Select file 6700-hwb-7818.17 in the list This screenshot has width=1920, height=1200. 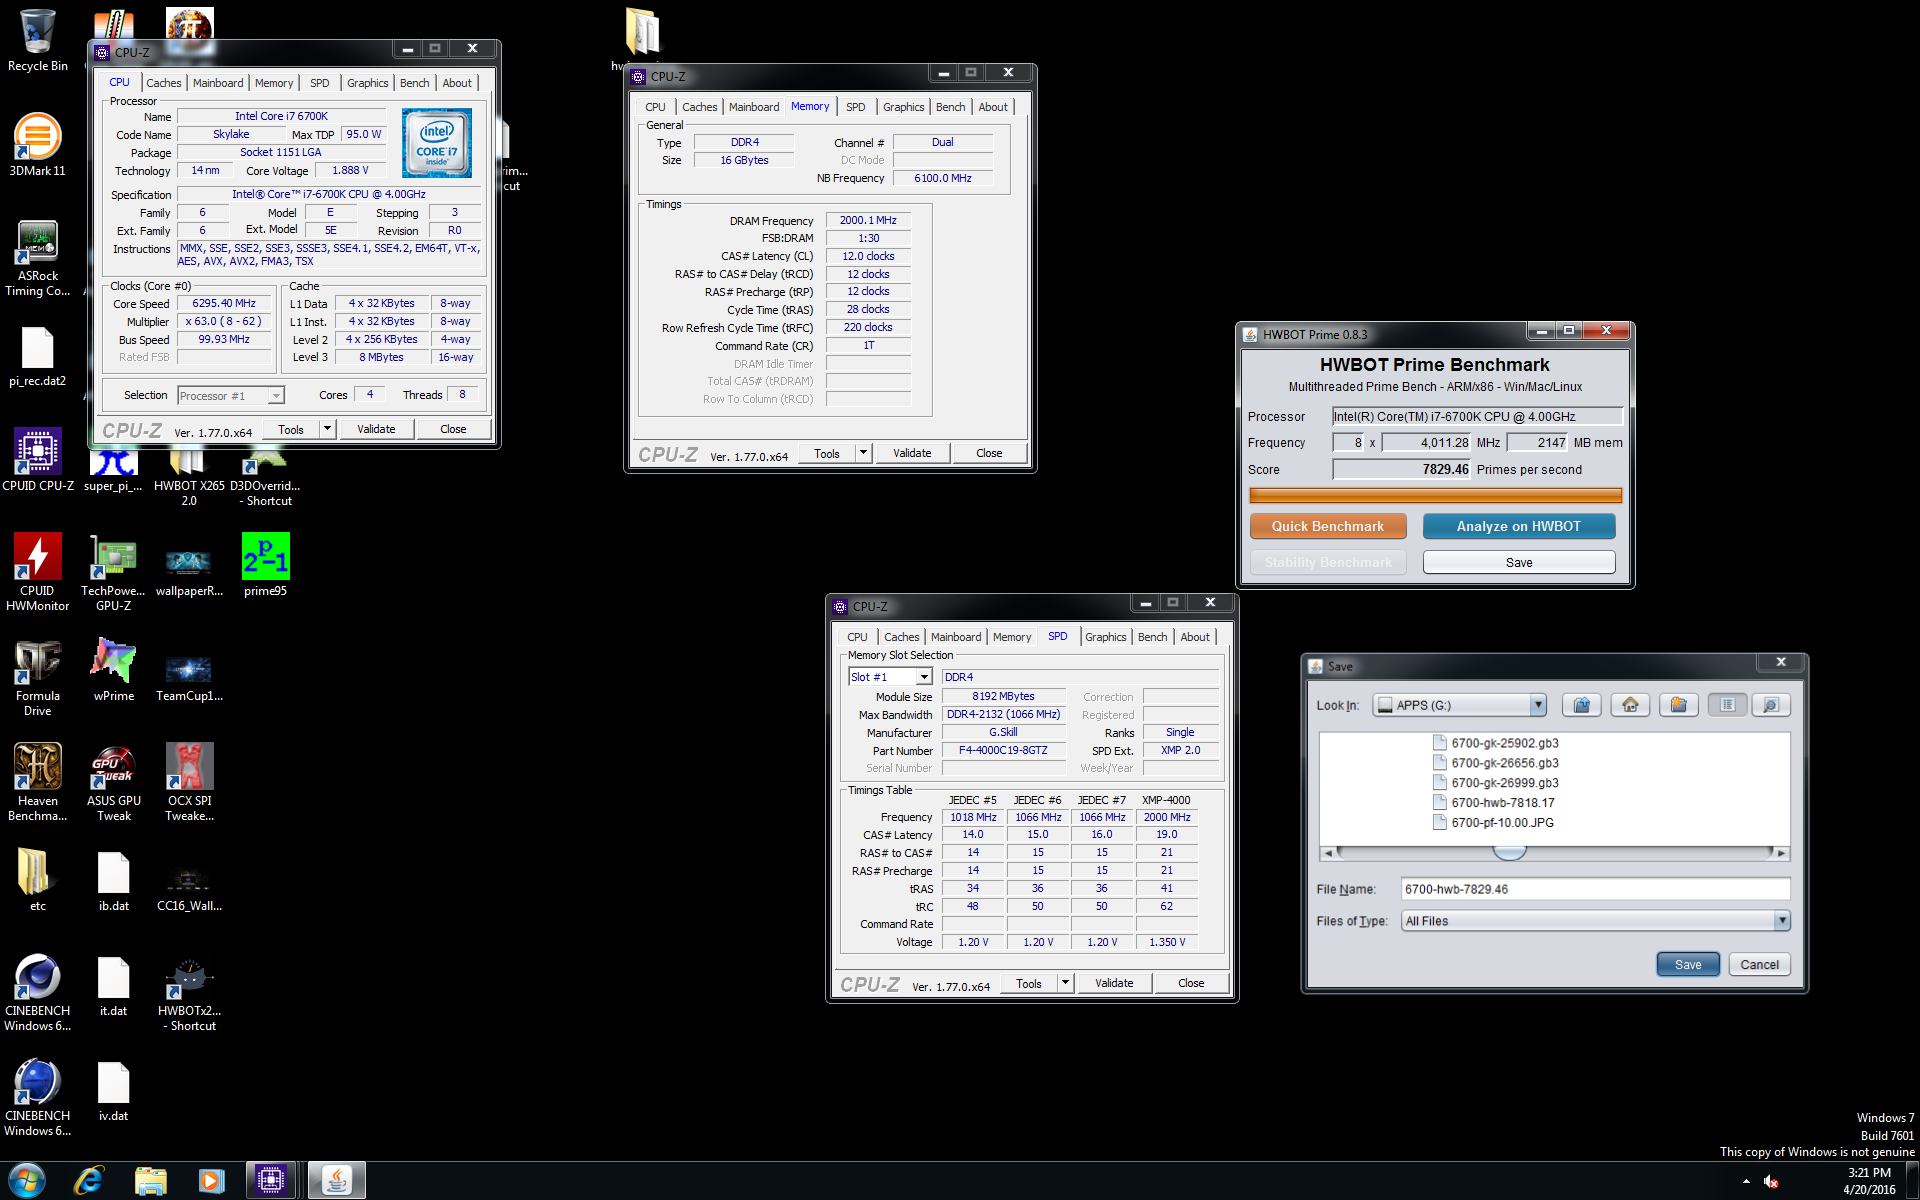pyautogui.click(x=1494, y=802)
